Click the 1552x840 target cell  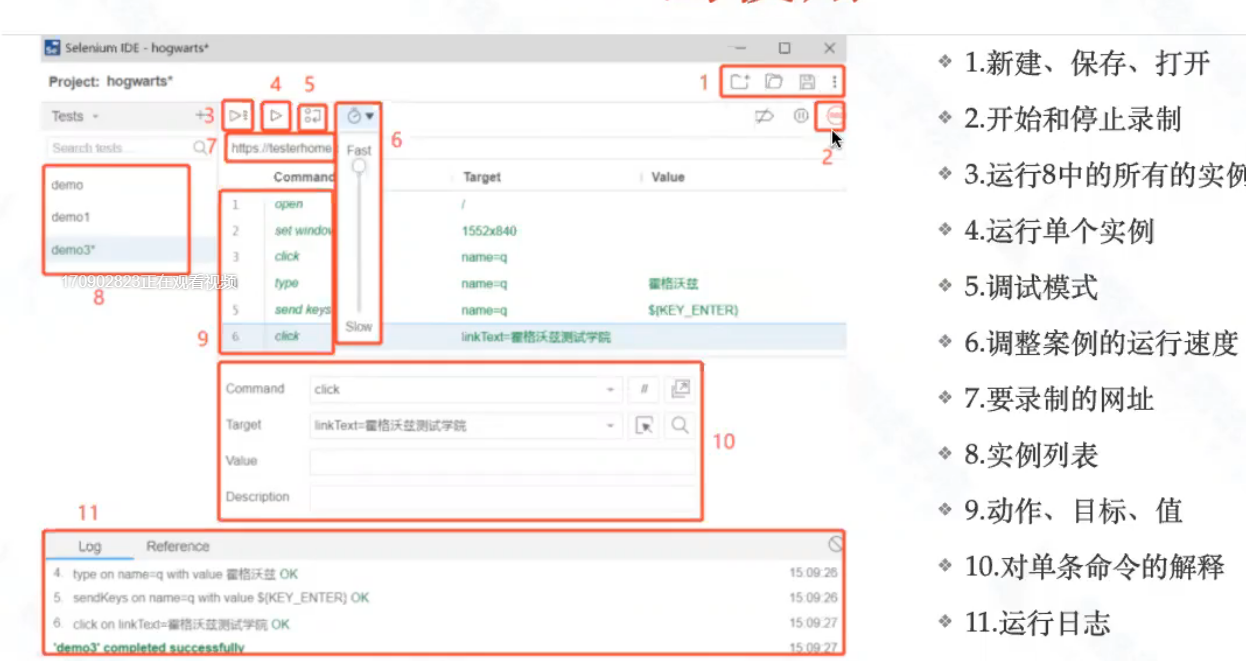(489, 231)
